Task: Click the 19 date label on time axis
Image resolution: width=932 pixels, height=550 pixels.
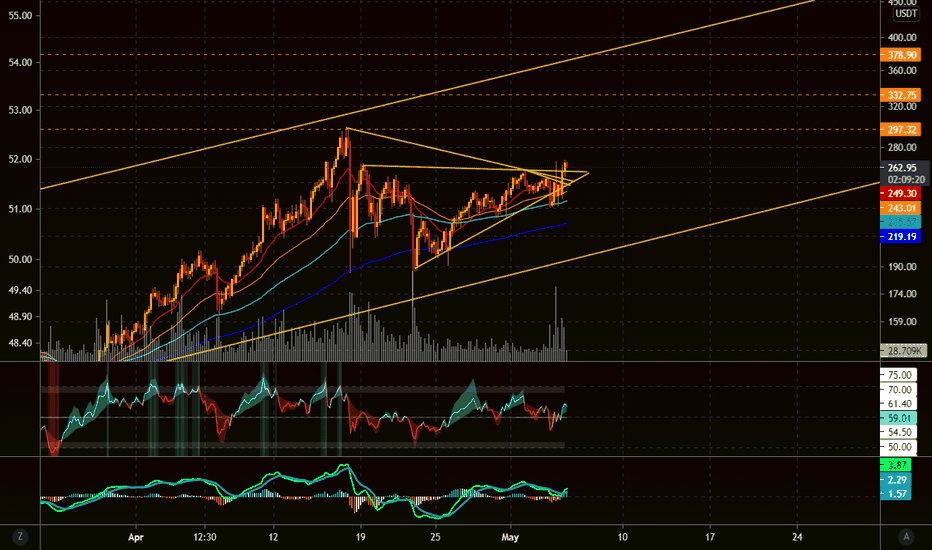Action: tap(360, 537)
